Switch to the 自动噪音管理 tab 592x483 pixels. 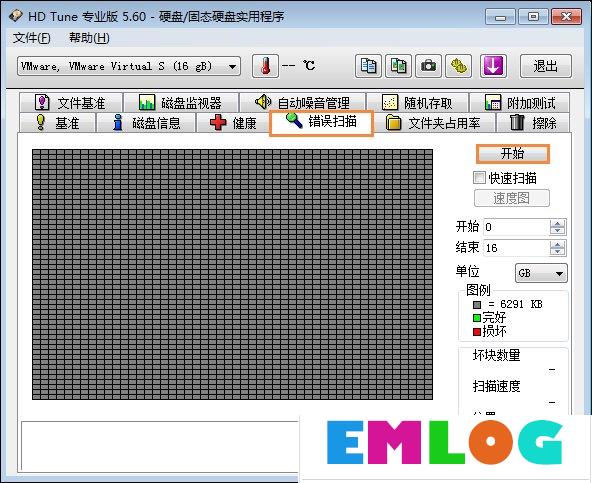click(302, 103)
